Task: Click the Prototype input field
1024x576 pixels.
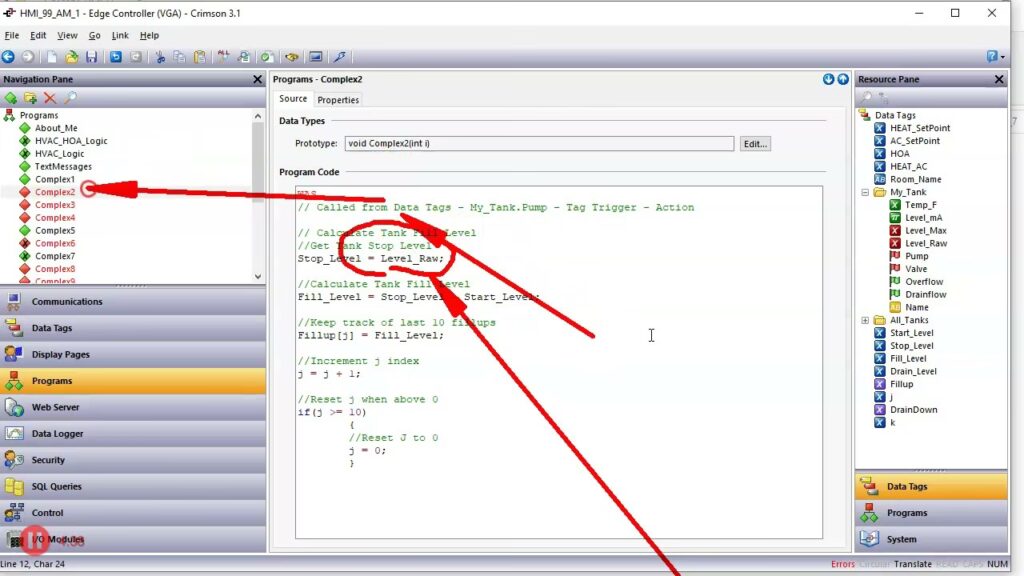Action: 538,144
